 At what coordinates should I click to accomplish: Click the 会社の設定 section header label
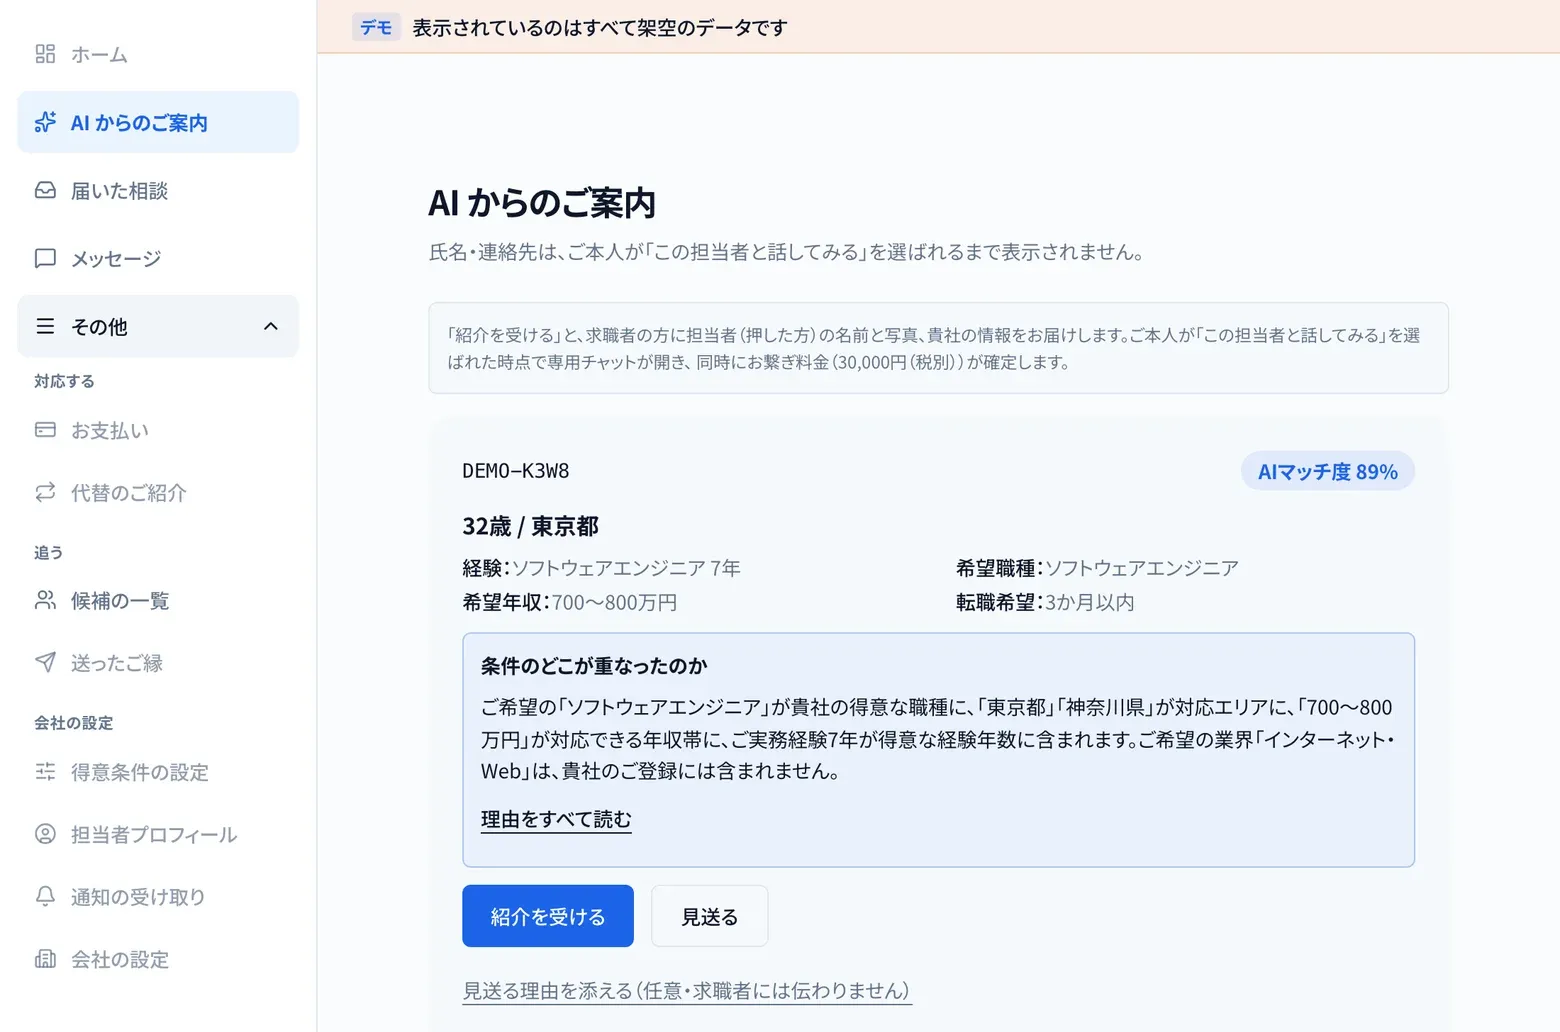(73, 722)
